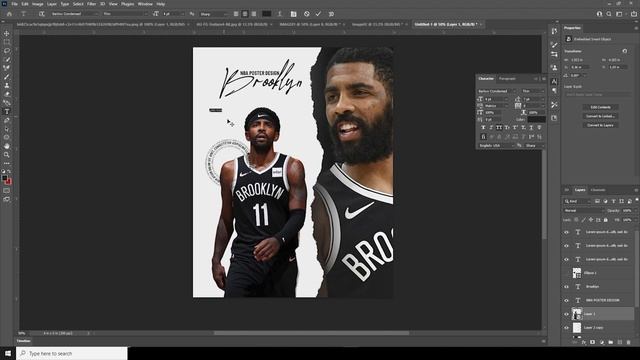Go to the Home screen icon
Viewport: 640px width, 360px height.
coord(9,14)
